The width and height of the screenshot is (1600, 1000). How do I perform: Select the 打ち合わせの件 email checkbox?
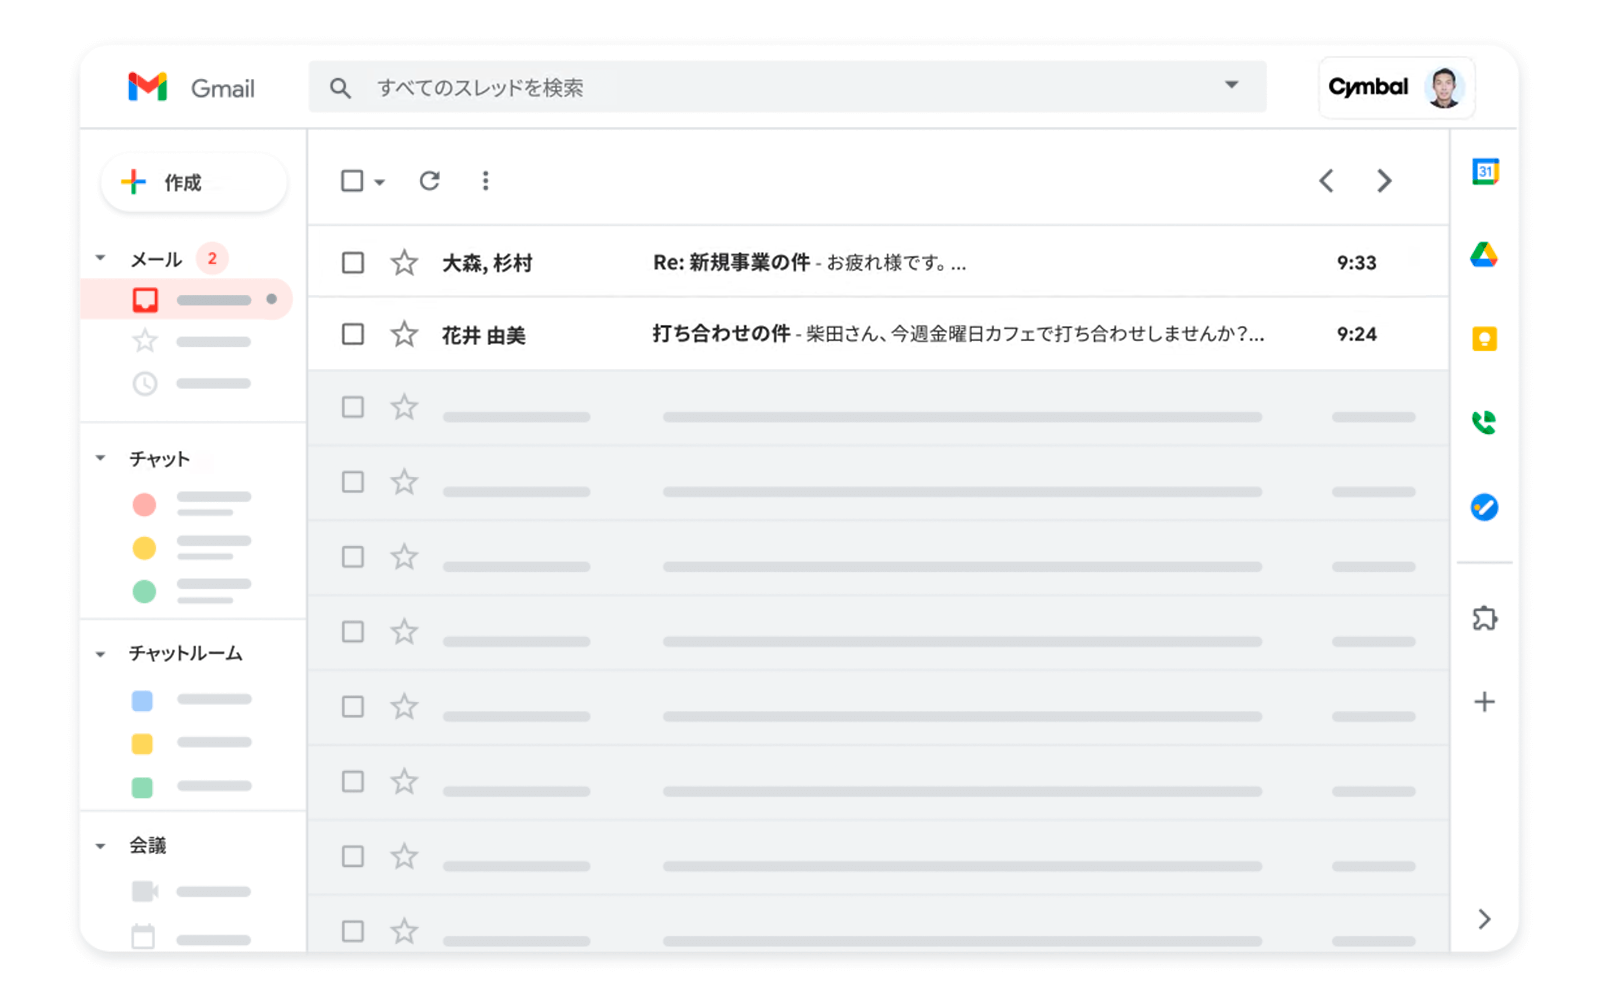tap(353, 334)
